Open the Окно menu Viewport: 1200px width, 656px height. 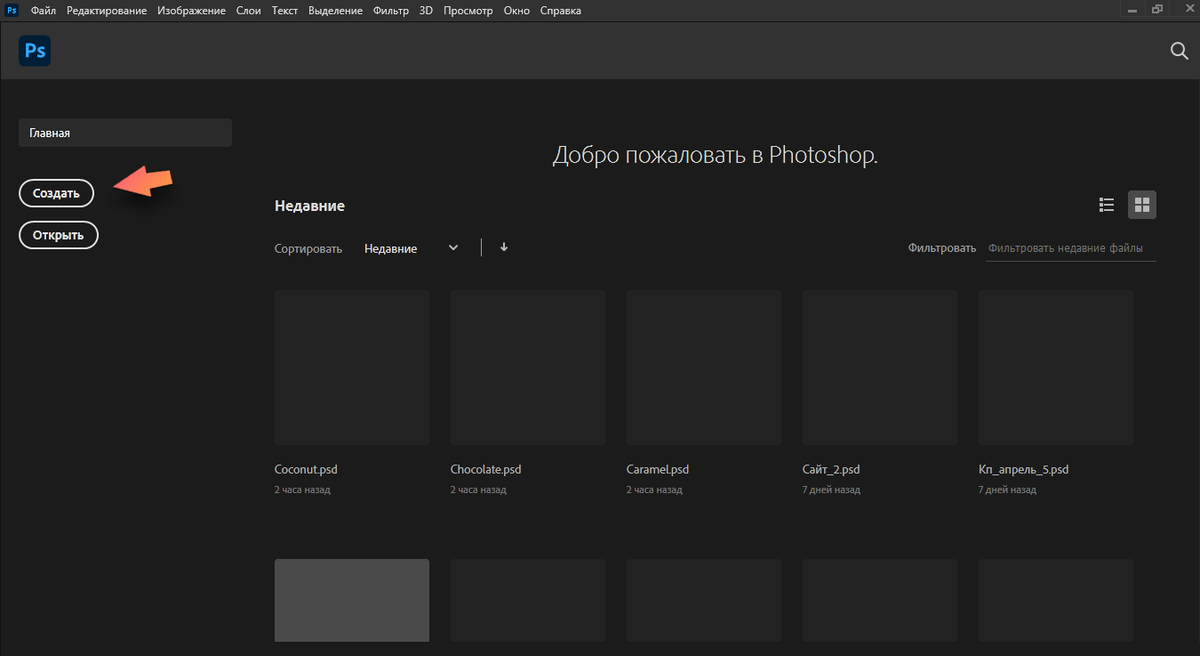click(517, 10)
